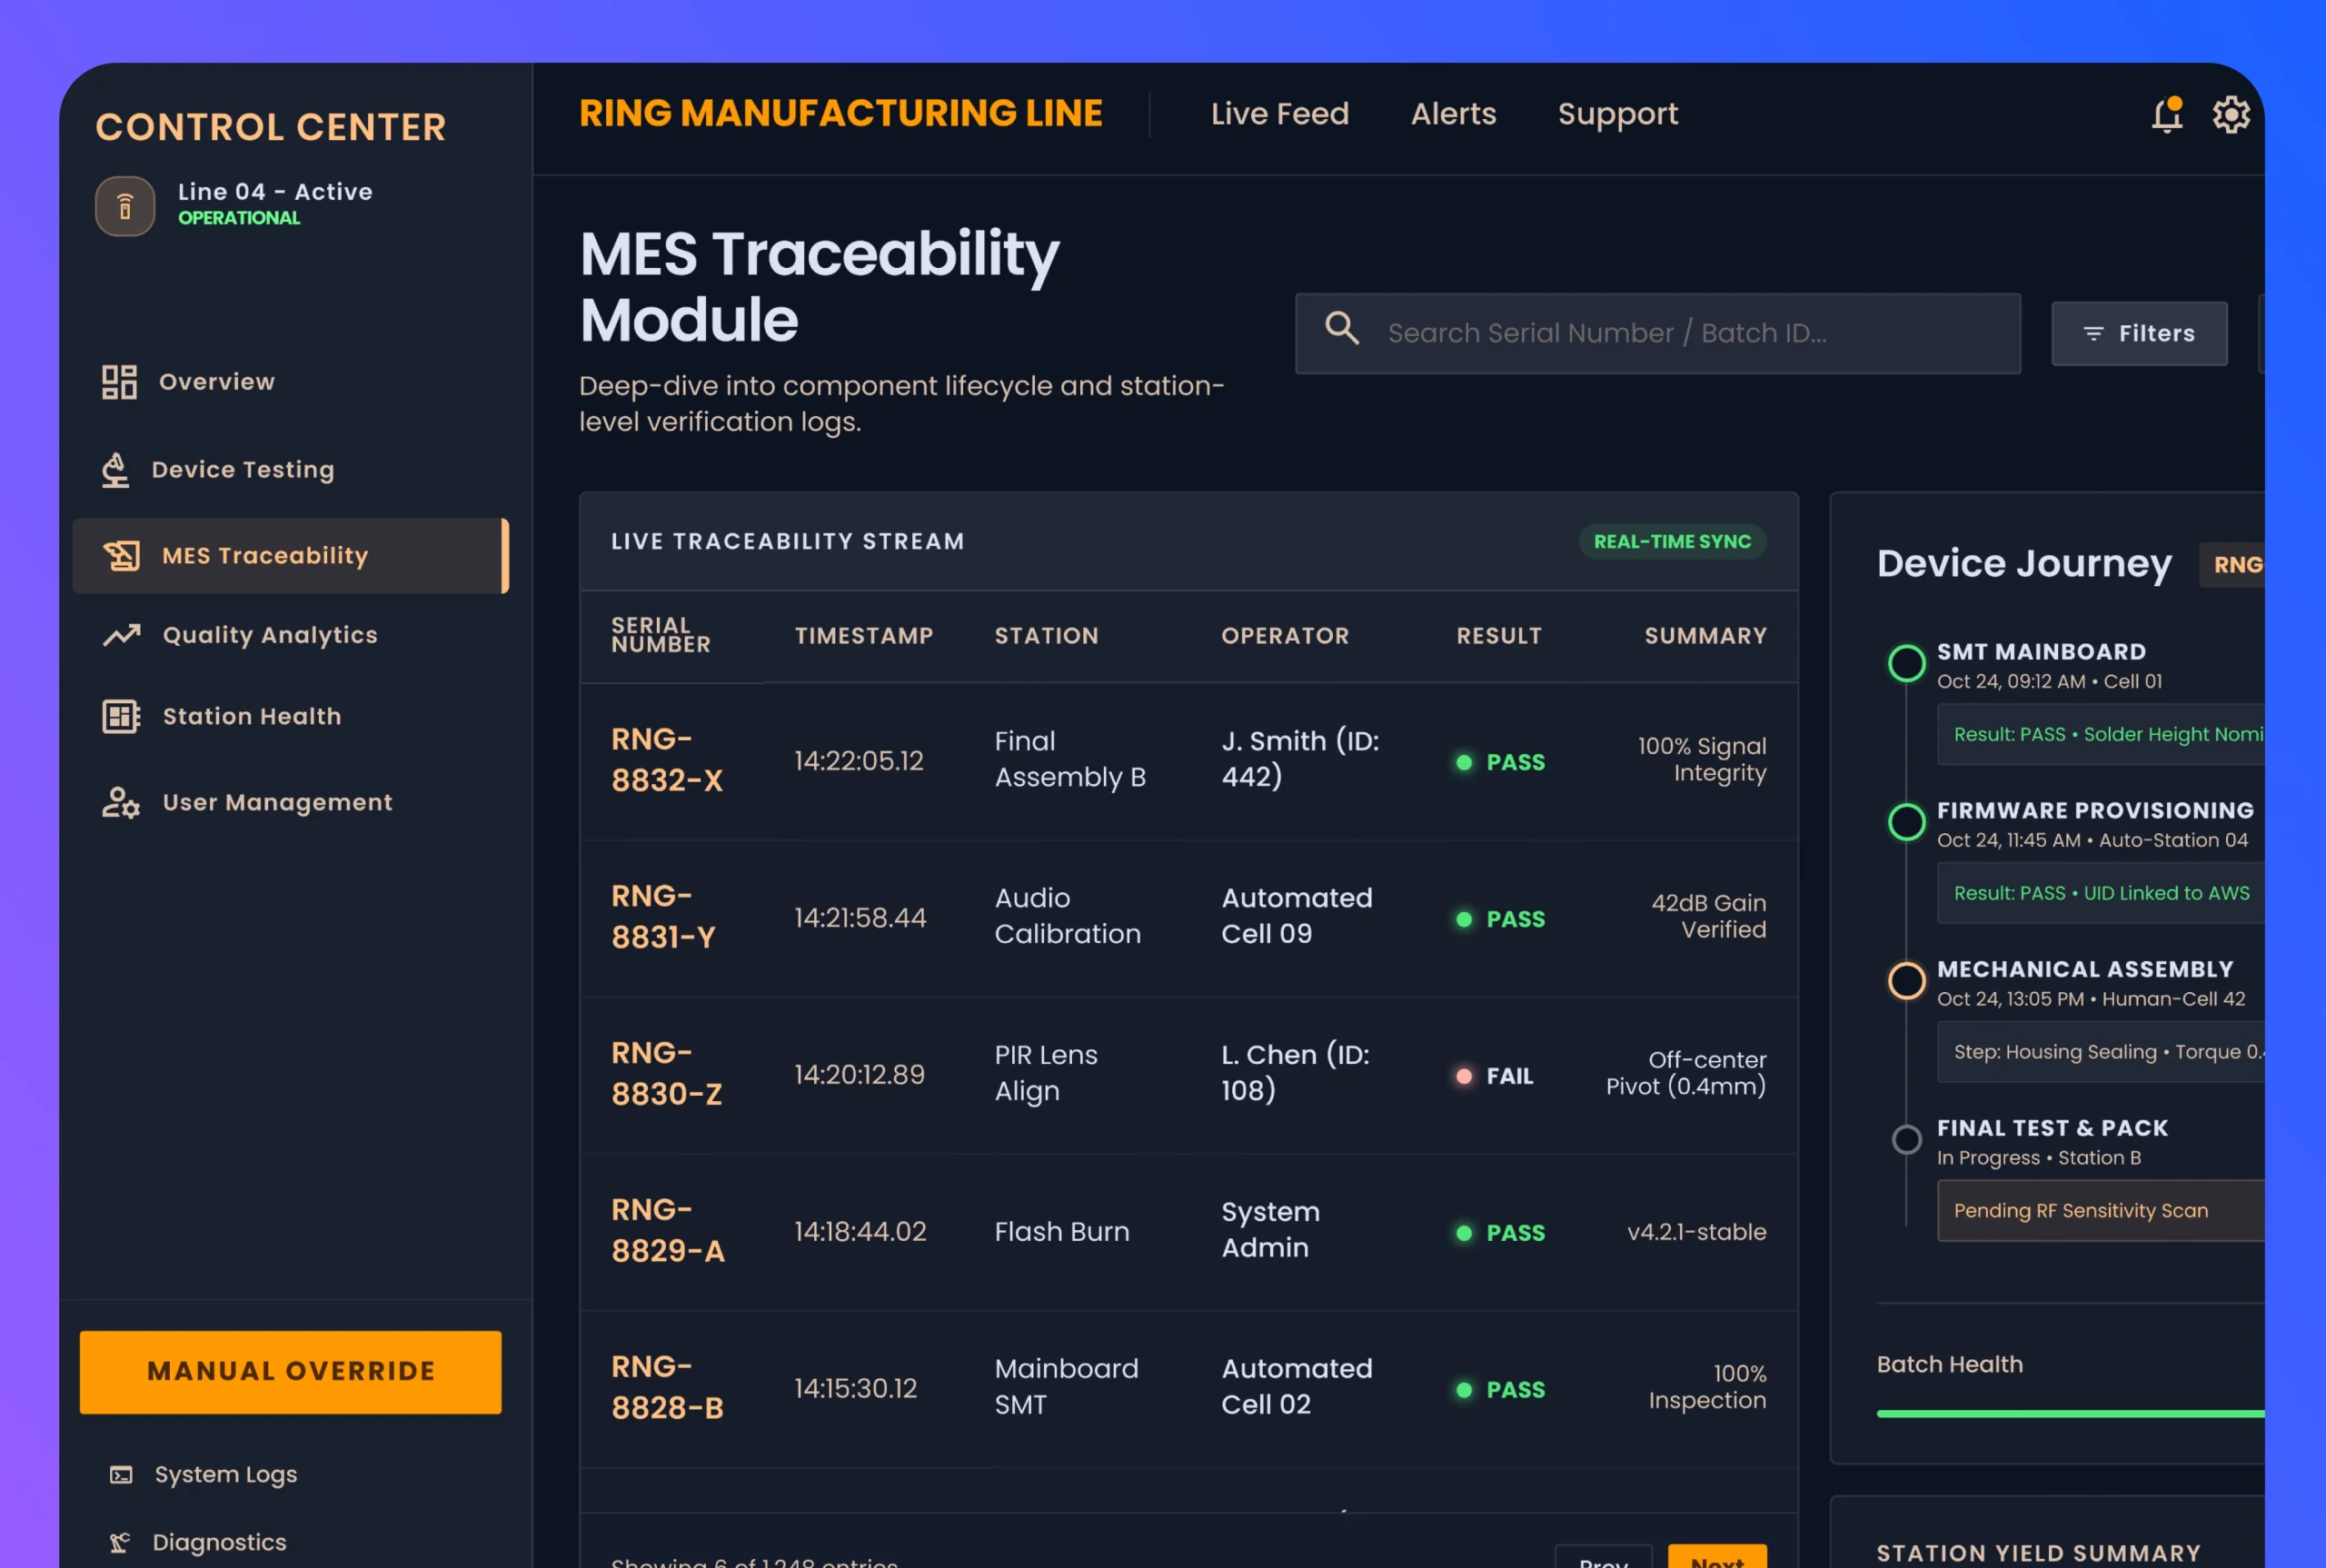
Task: Click serial number RNG-8830-Z
Action: coord(667,1074)
